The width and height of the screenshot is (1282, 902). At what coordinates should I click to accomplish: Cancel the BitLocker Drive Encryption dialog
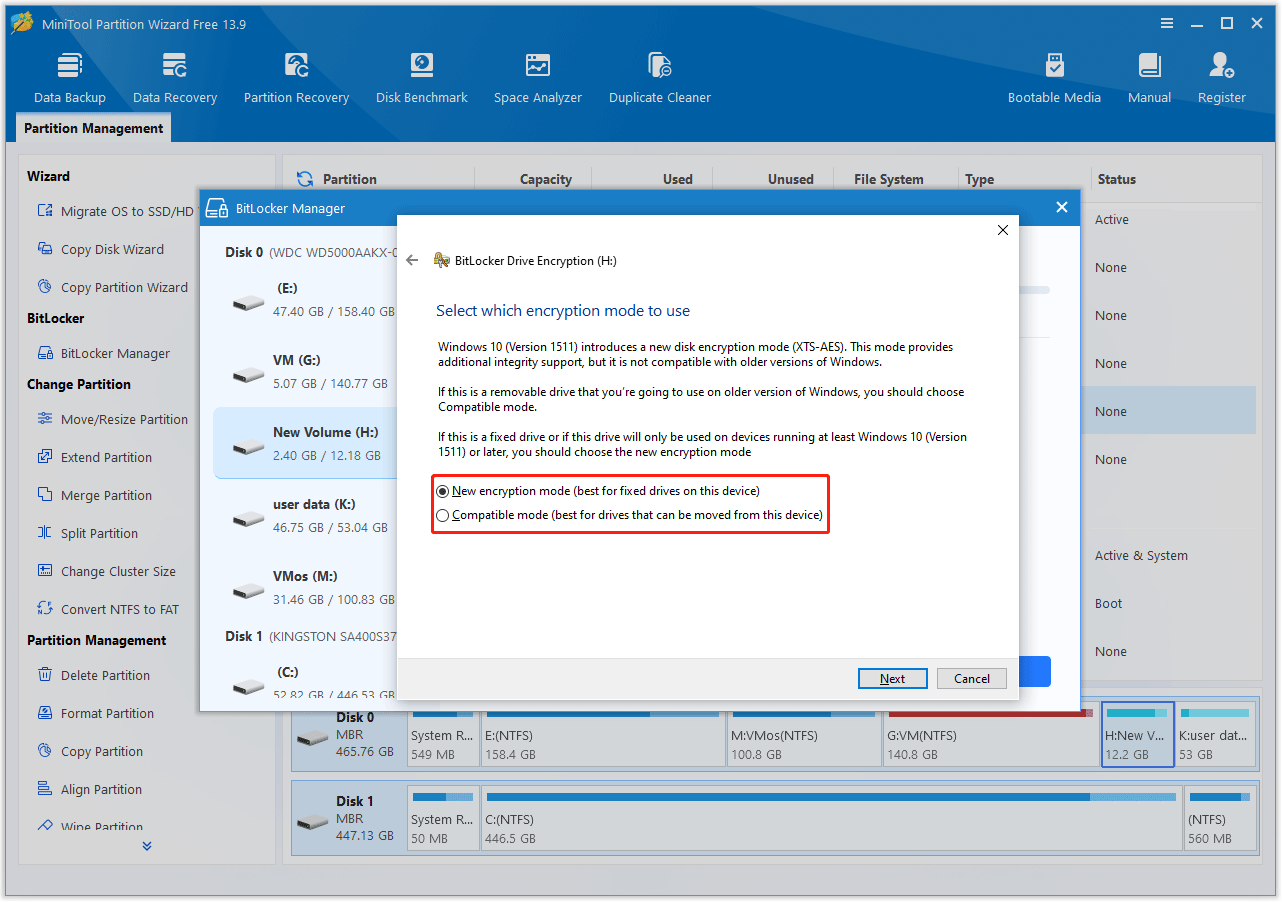pyautogui.click(x=972, y=678)
